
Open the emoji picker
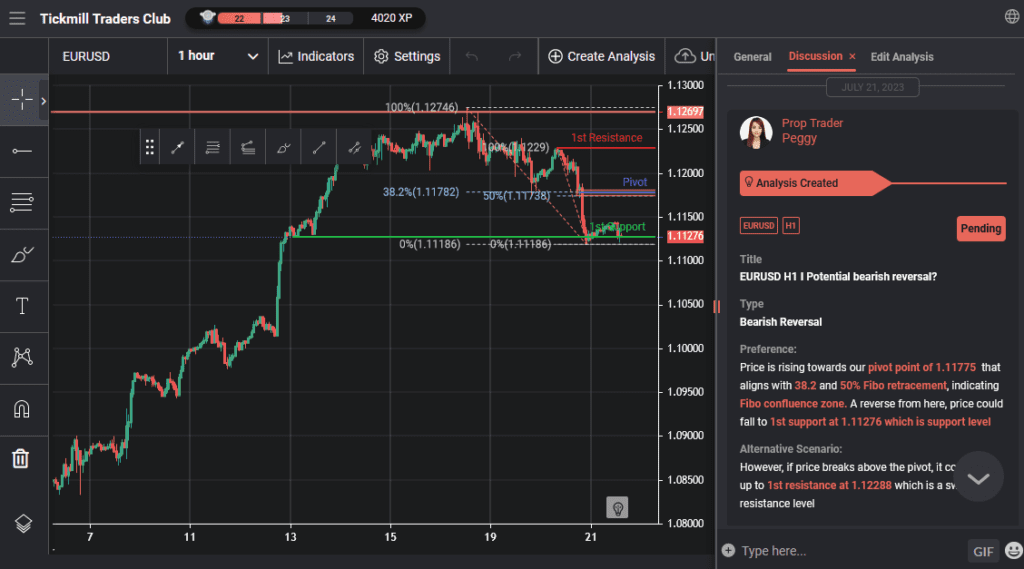[1014, 551]
